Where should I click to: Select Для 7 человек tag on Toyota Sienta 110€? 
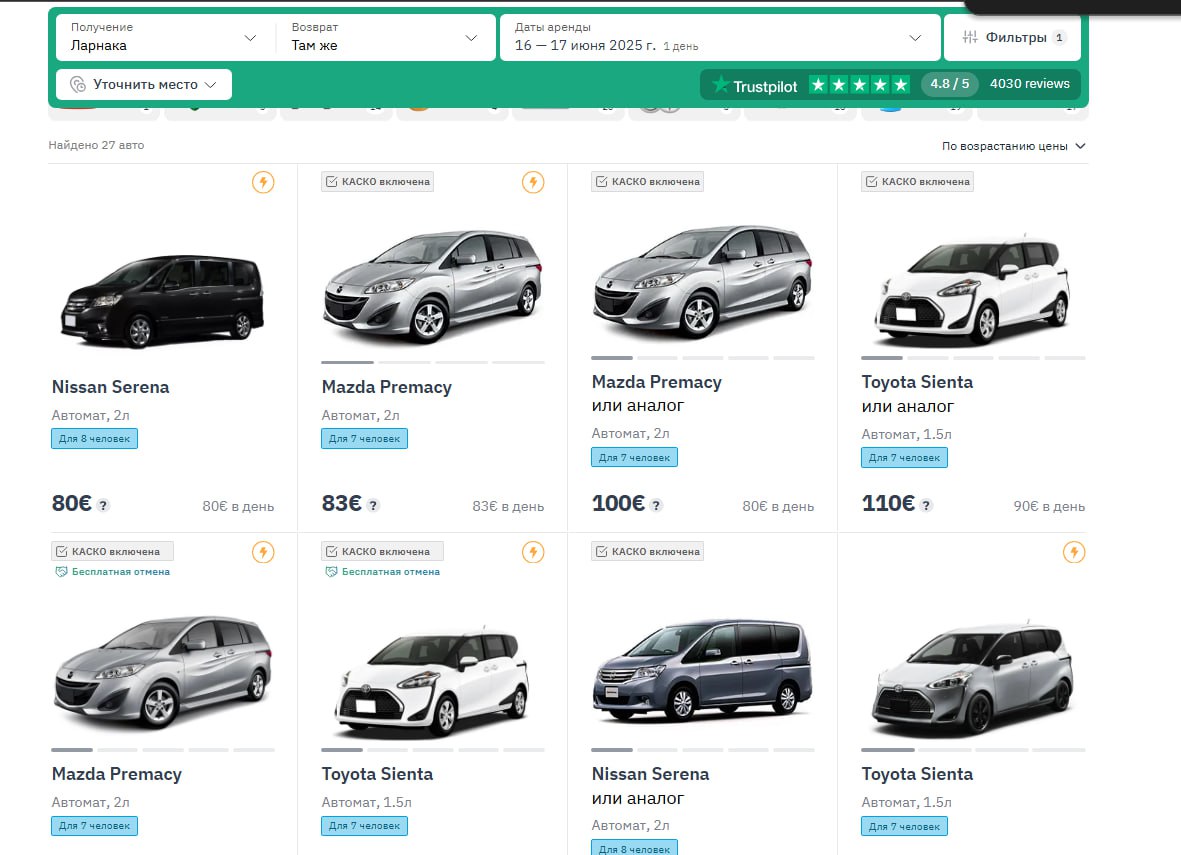[904, 457]
